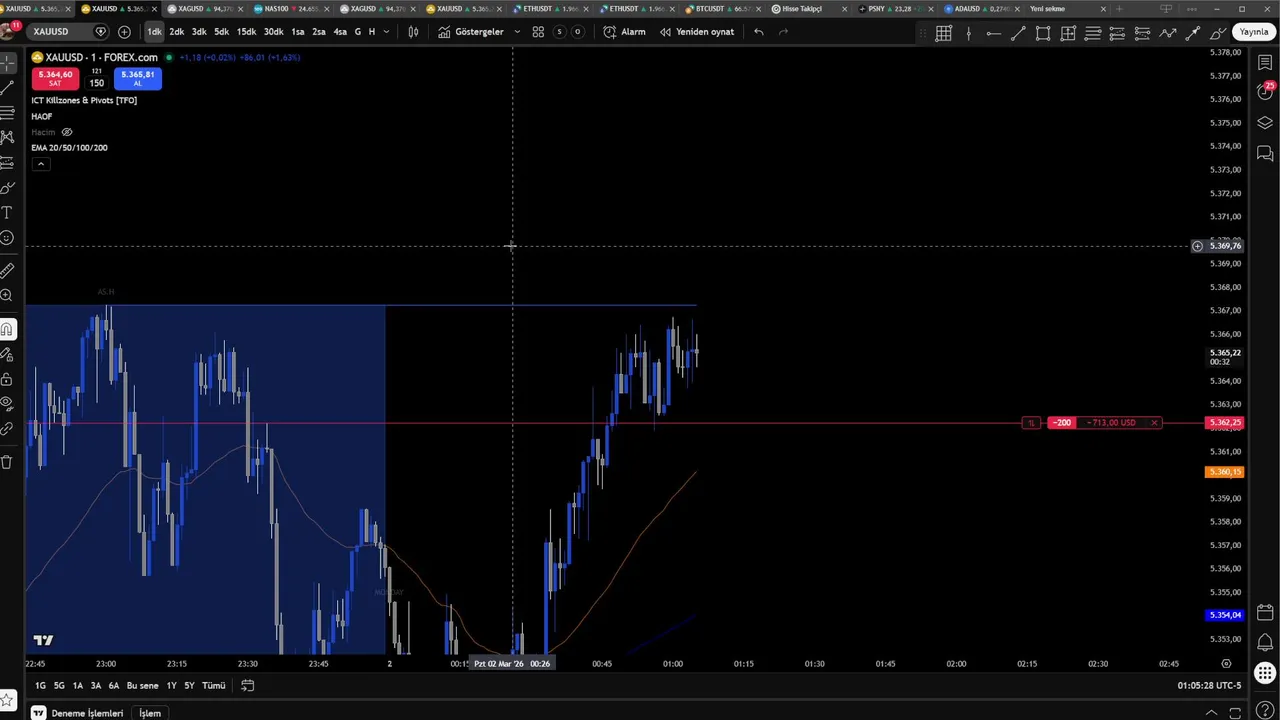This screenshot has height=720, width=1280.
Task: Select the brush favorite drawing tool
Action: (x=1218, y=33)
